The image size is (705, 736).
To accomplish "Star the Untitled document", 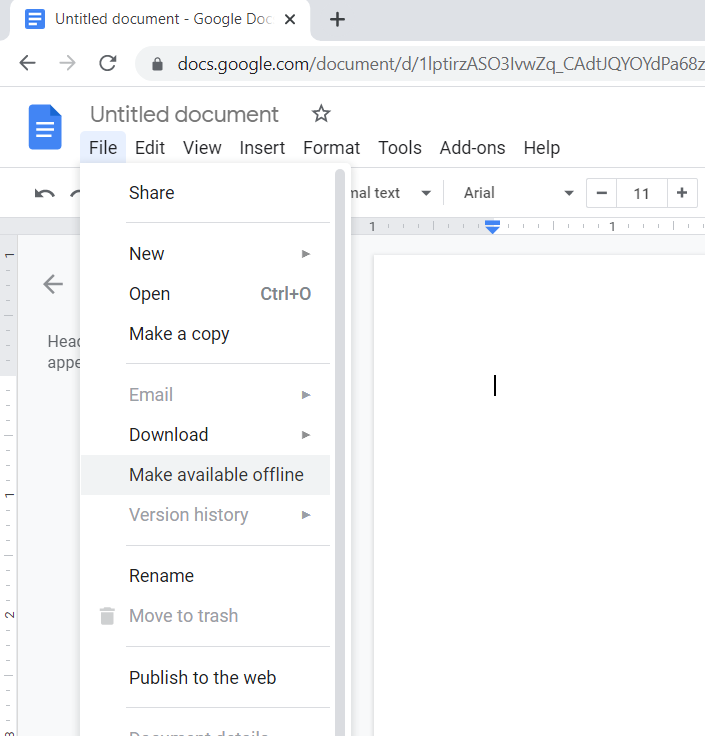I will click(x=321, y=114).
